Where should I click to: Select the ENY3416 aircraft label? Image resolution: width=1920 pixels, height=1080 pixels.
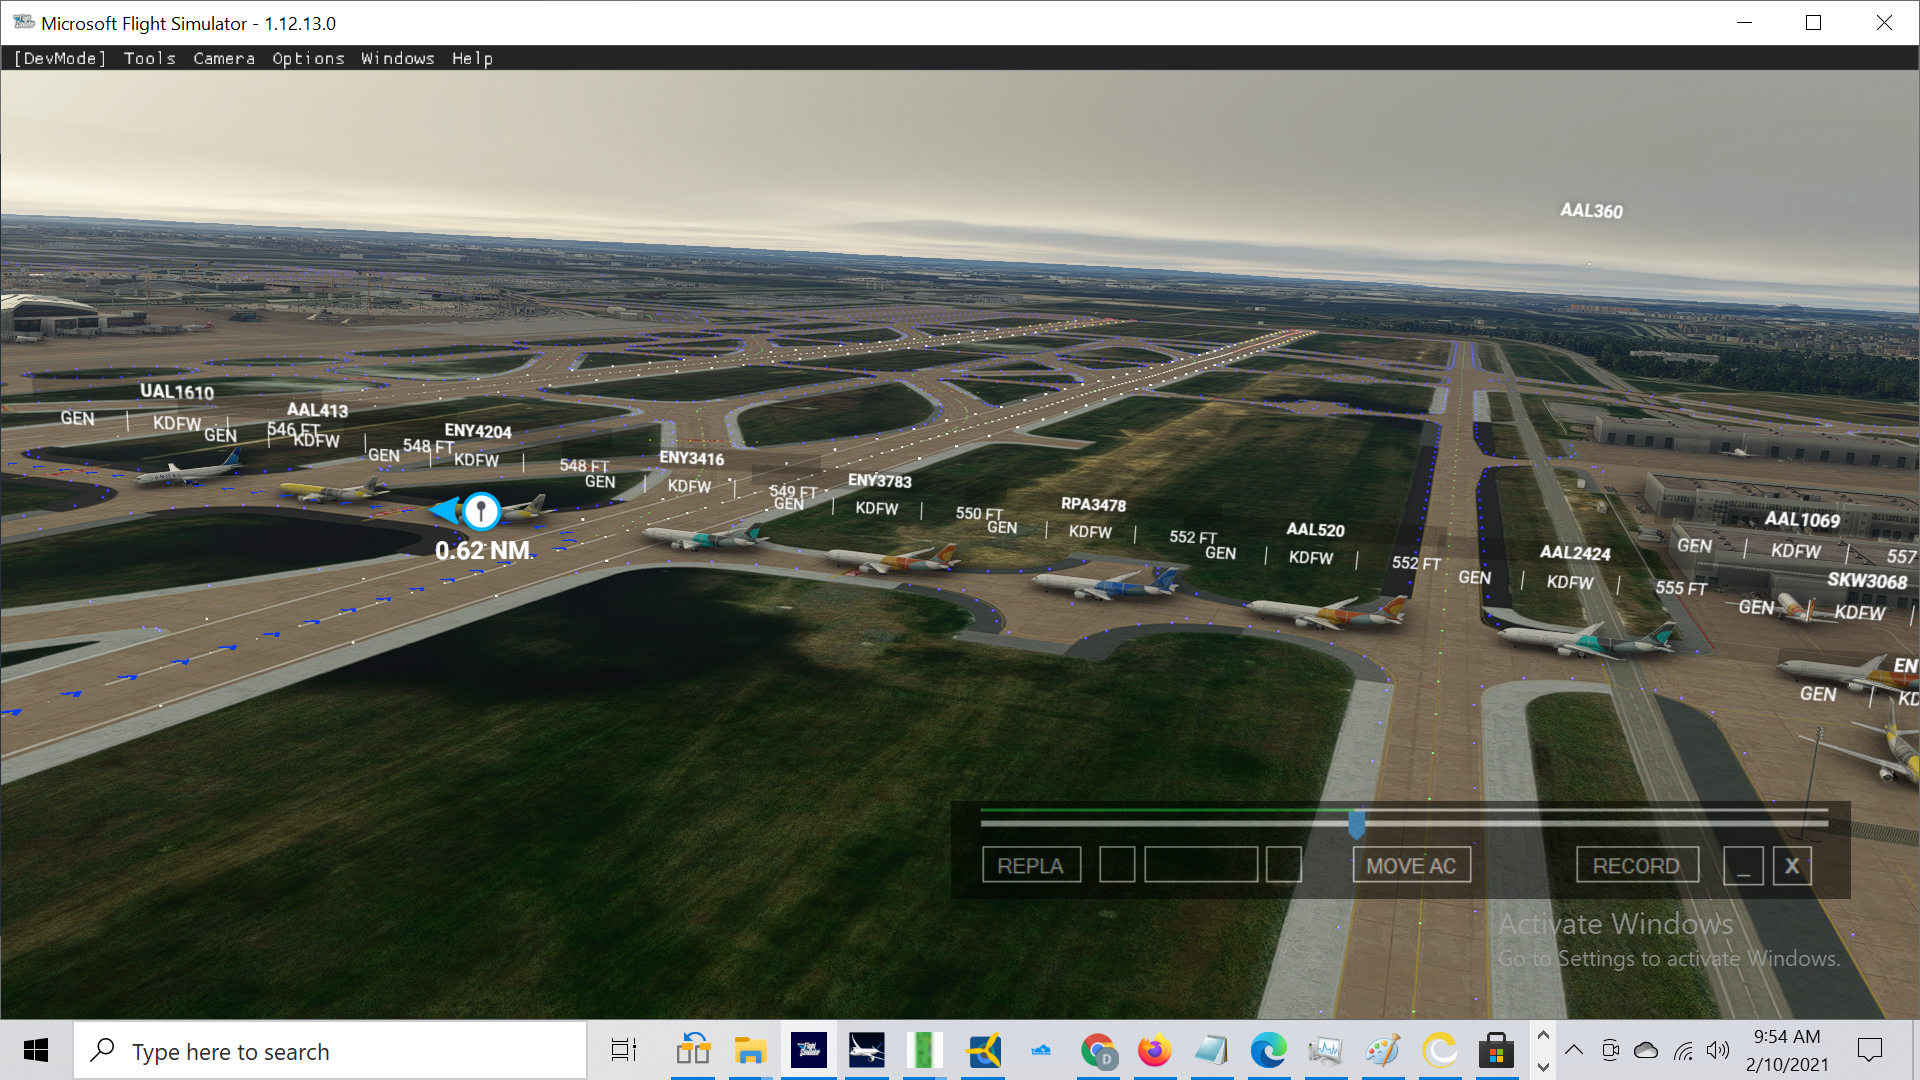coord(691,458)
